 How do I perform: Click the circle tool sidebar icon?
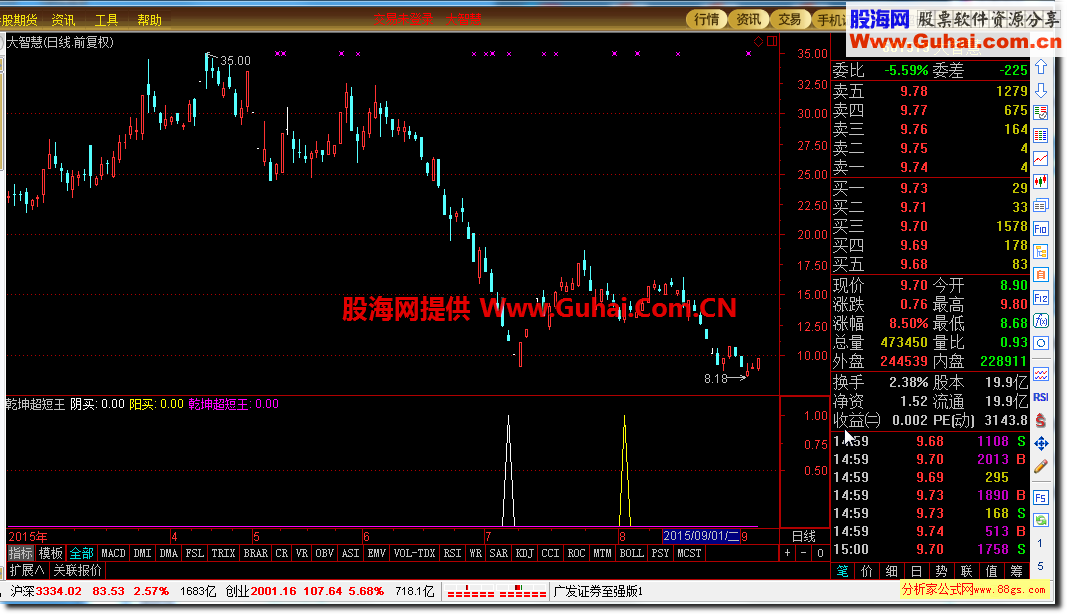coord(1041,343)
